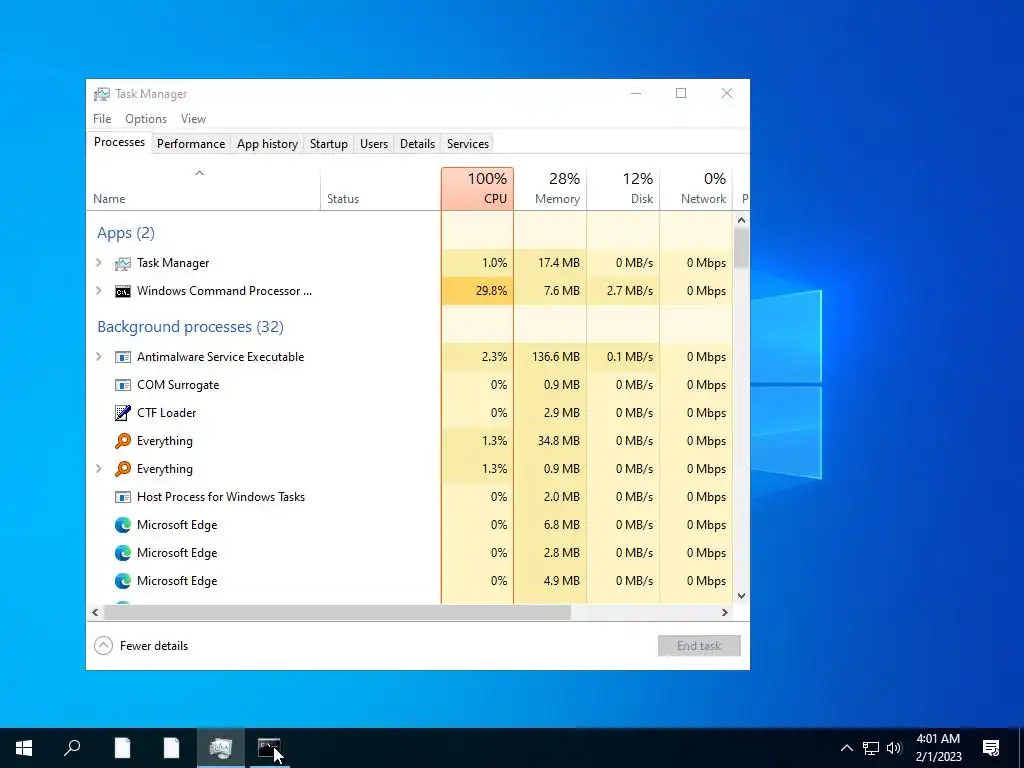This screenshot has height=768, width=1024.
Task: Sort by the 28% Memory column header
Action: tap(551, 189)
